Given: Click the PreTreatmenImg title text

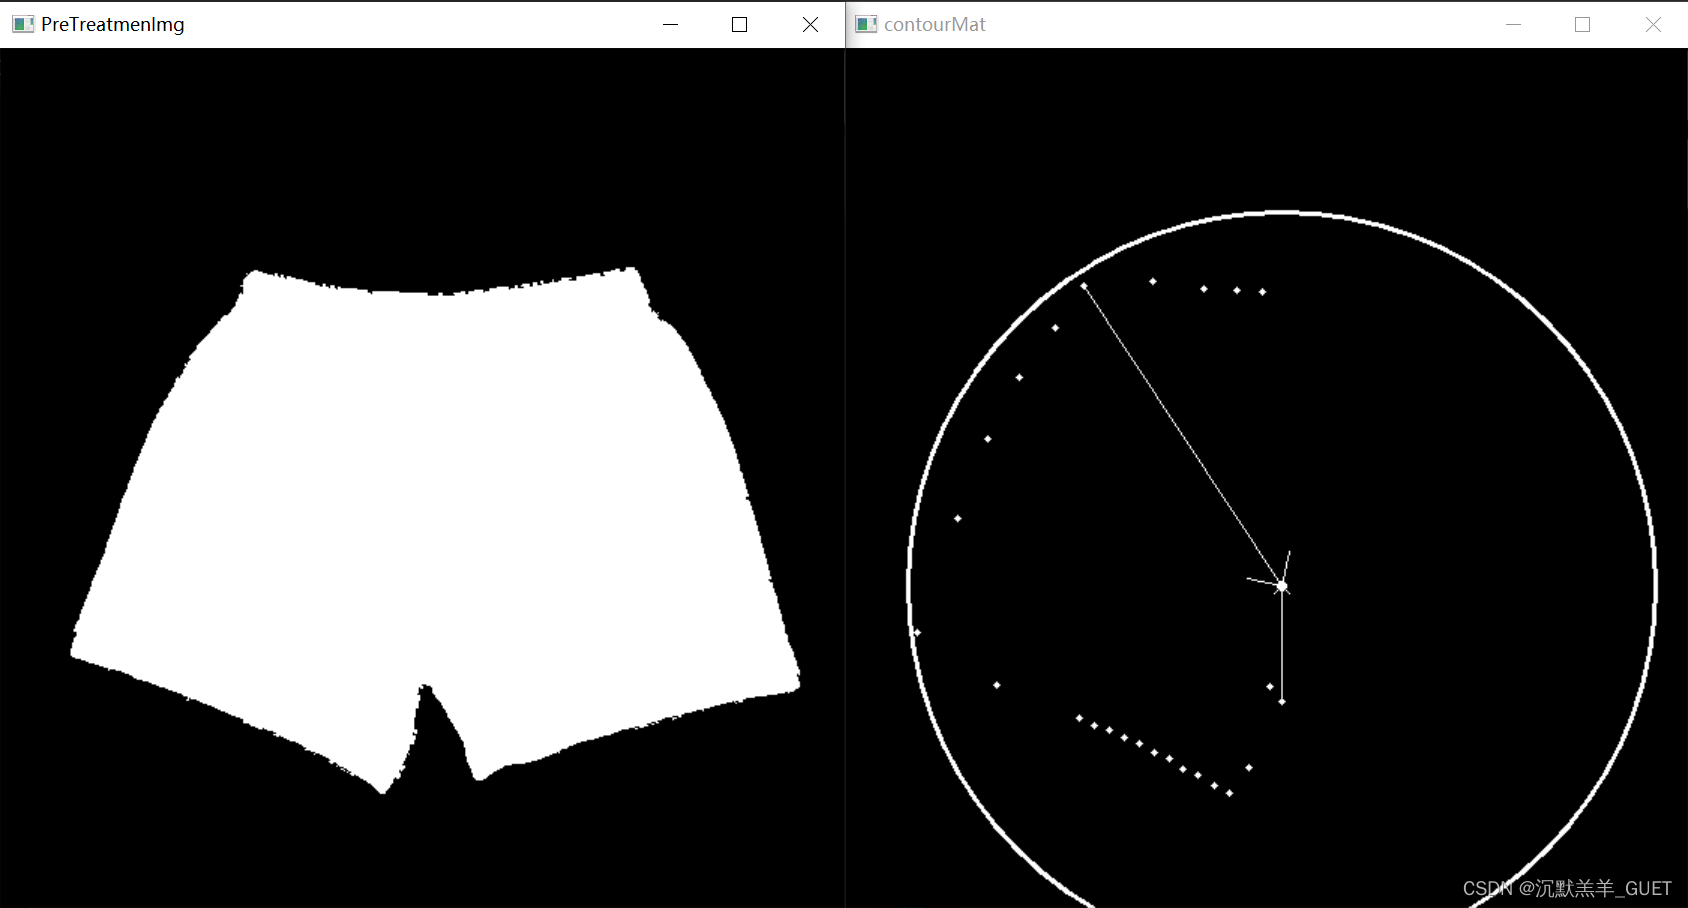Looking at the screenshot, I should click(x=113, y=24).
